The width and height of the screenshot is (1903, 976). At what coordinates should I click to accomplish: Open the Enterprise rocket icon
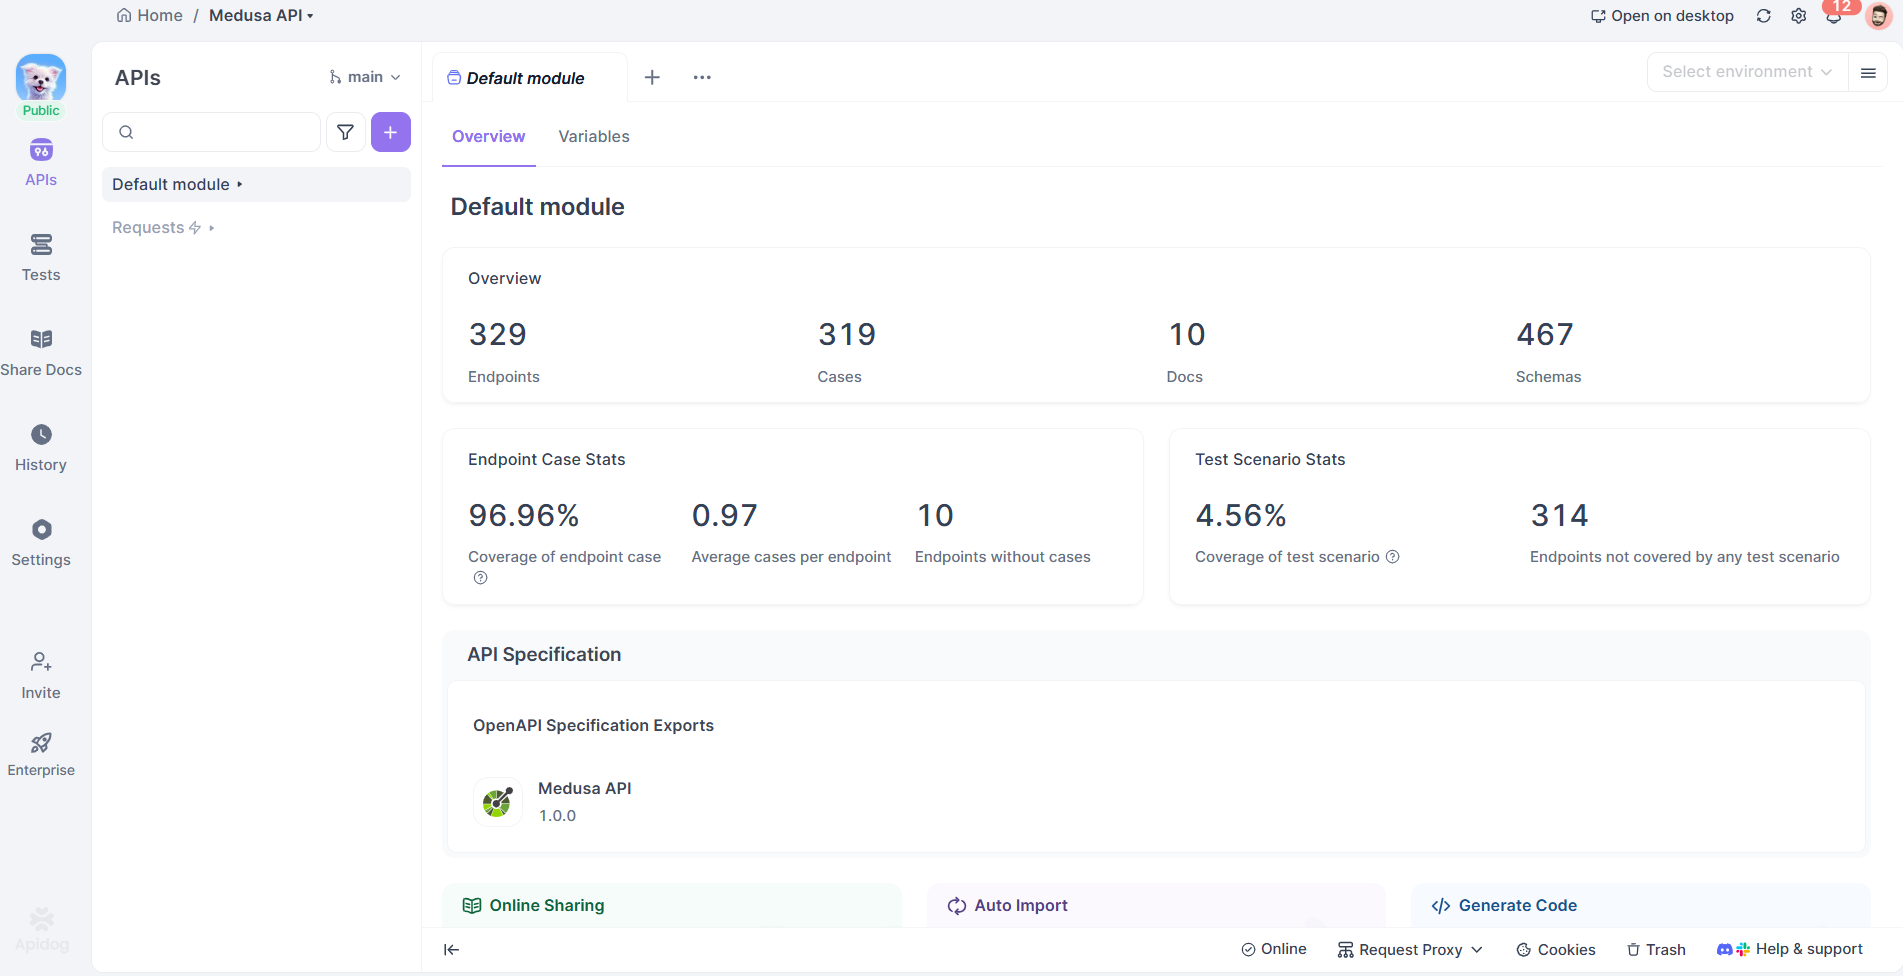coord(41,743)
